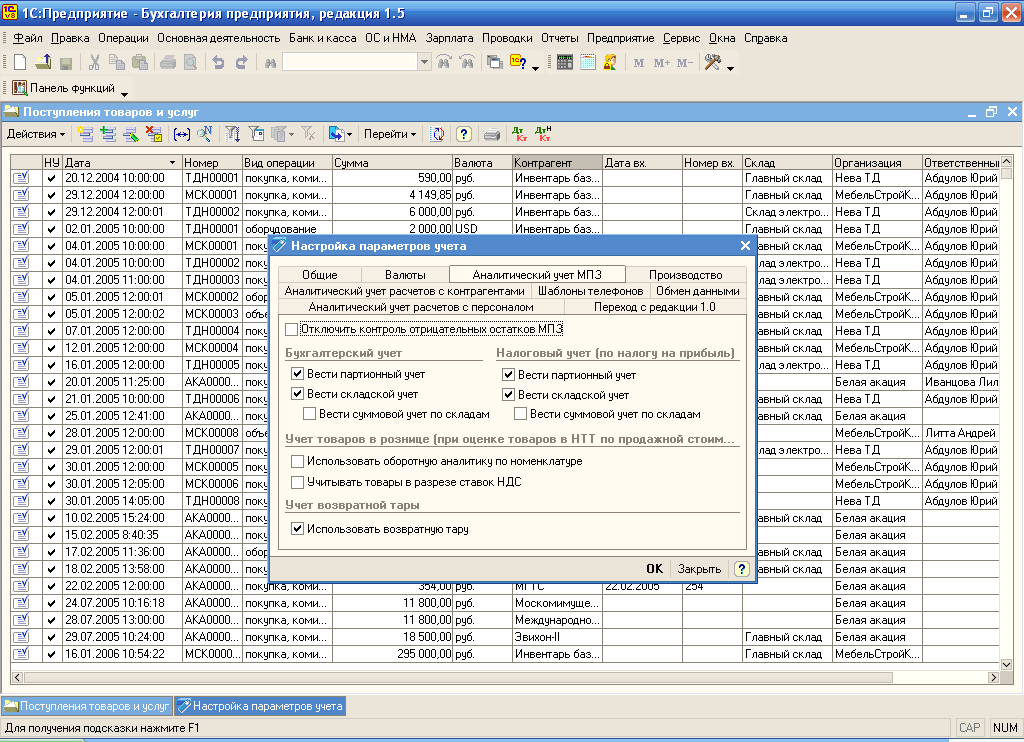Switch to the Валюты tab

405,275
